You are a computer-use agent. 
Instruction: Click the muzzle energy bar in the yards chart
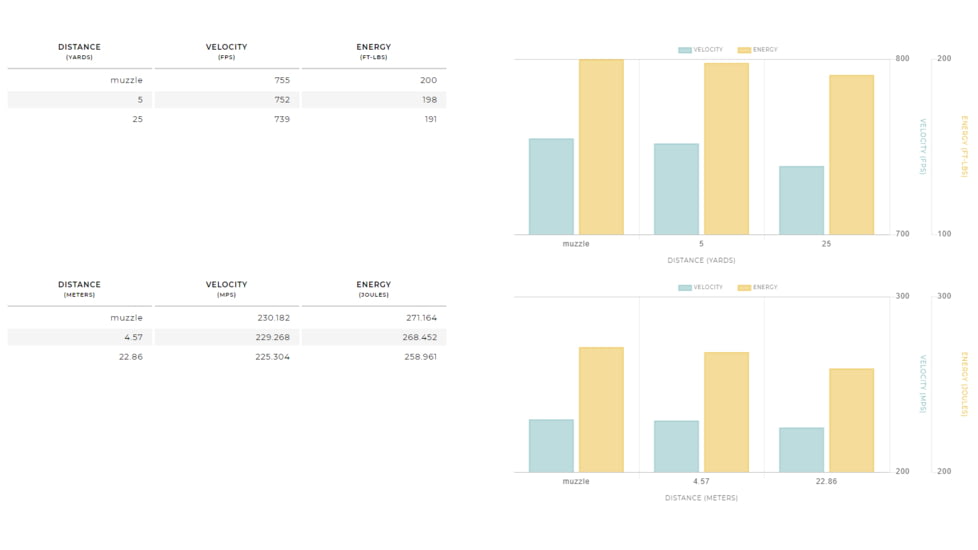[x=601, y=147]
